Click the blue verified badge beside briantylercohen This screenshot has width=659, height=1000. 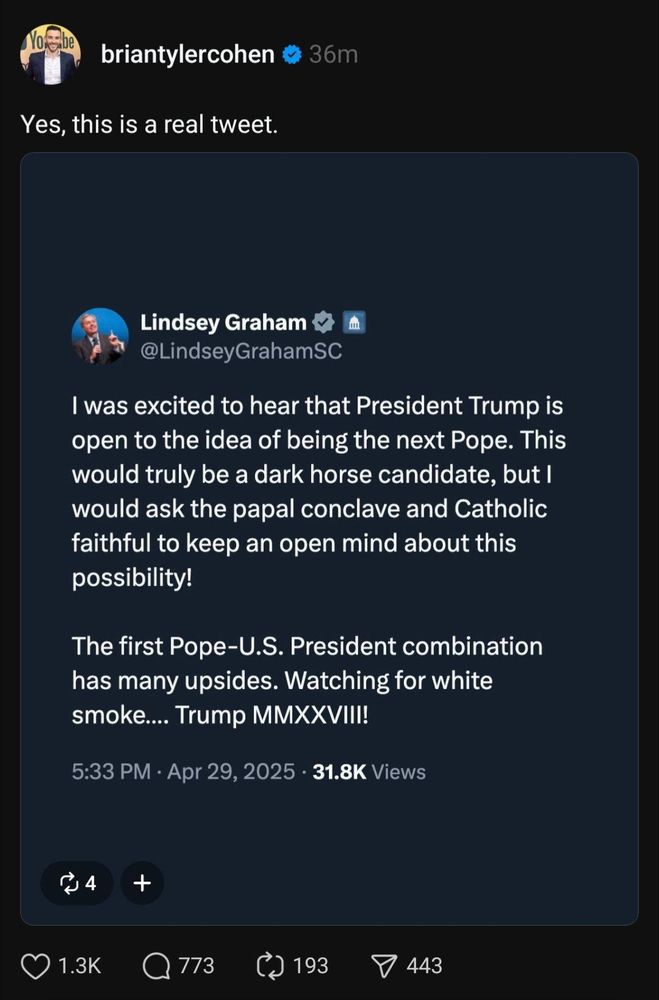[292, 55]
